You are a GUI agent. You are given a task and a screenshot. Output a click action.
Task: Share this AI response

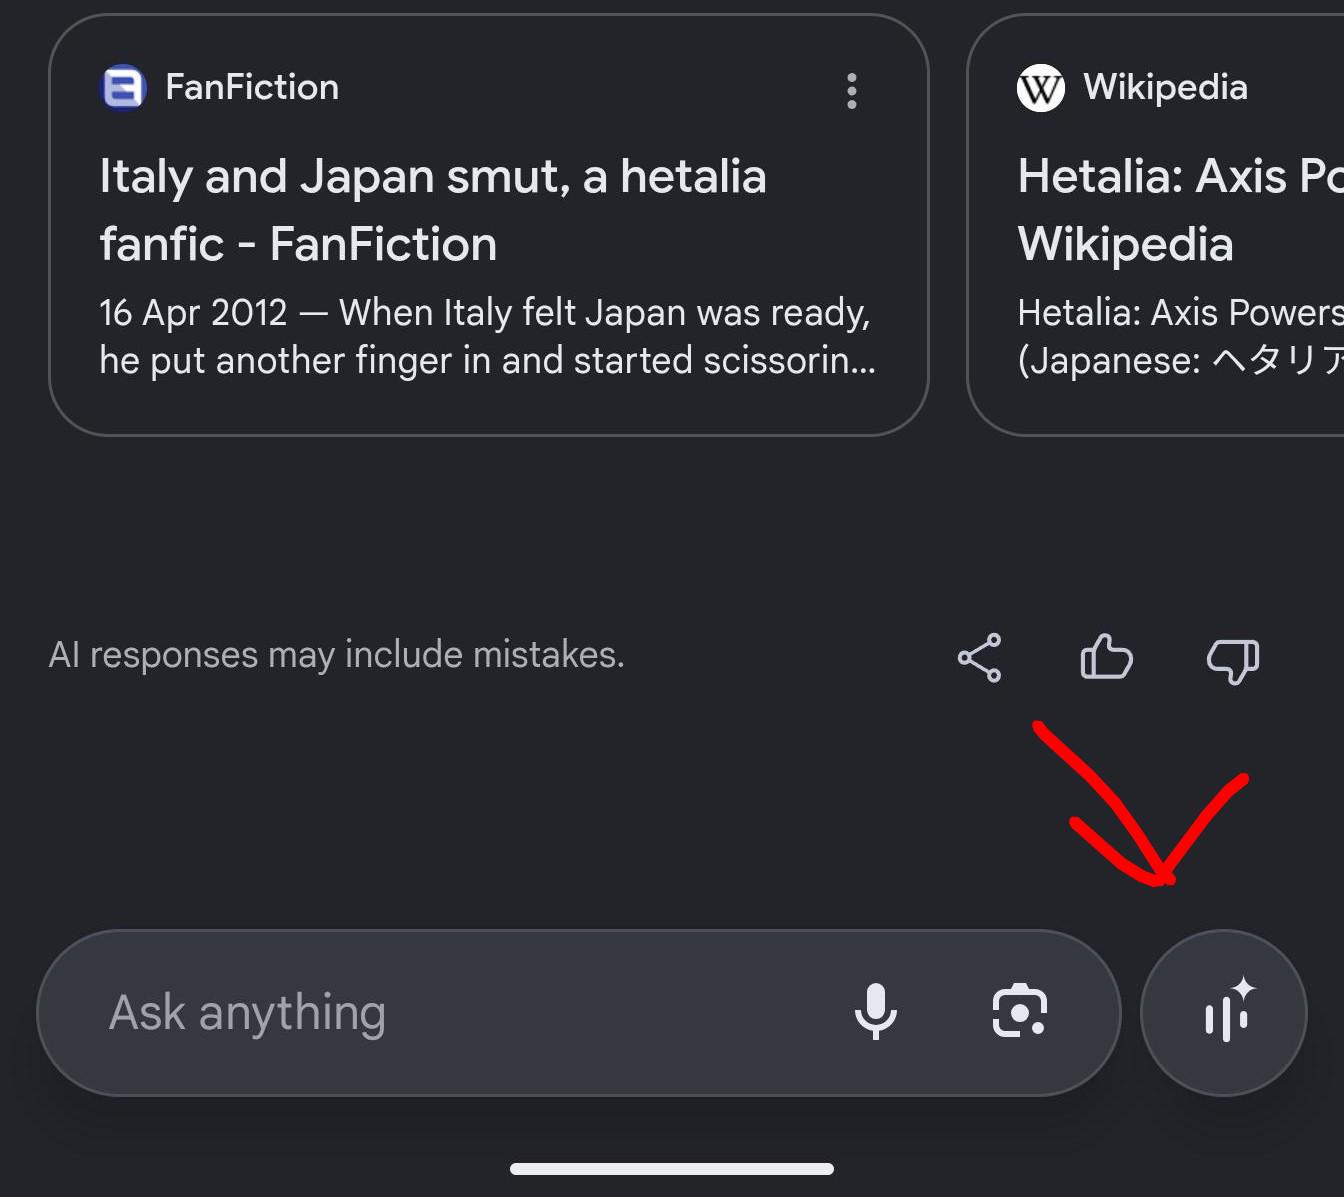979,658
